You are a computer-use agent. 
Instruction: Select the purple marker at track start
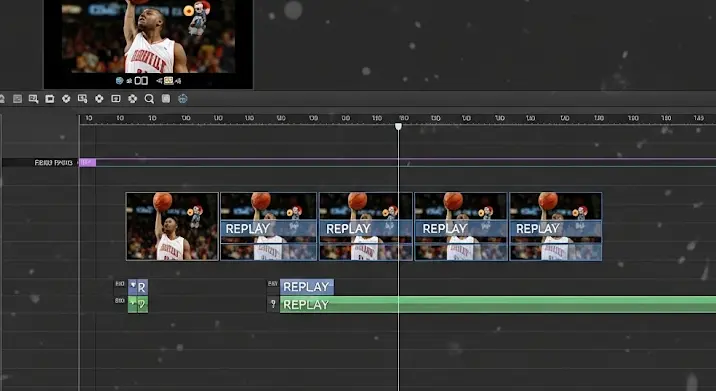click(x=88, y=162)
